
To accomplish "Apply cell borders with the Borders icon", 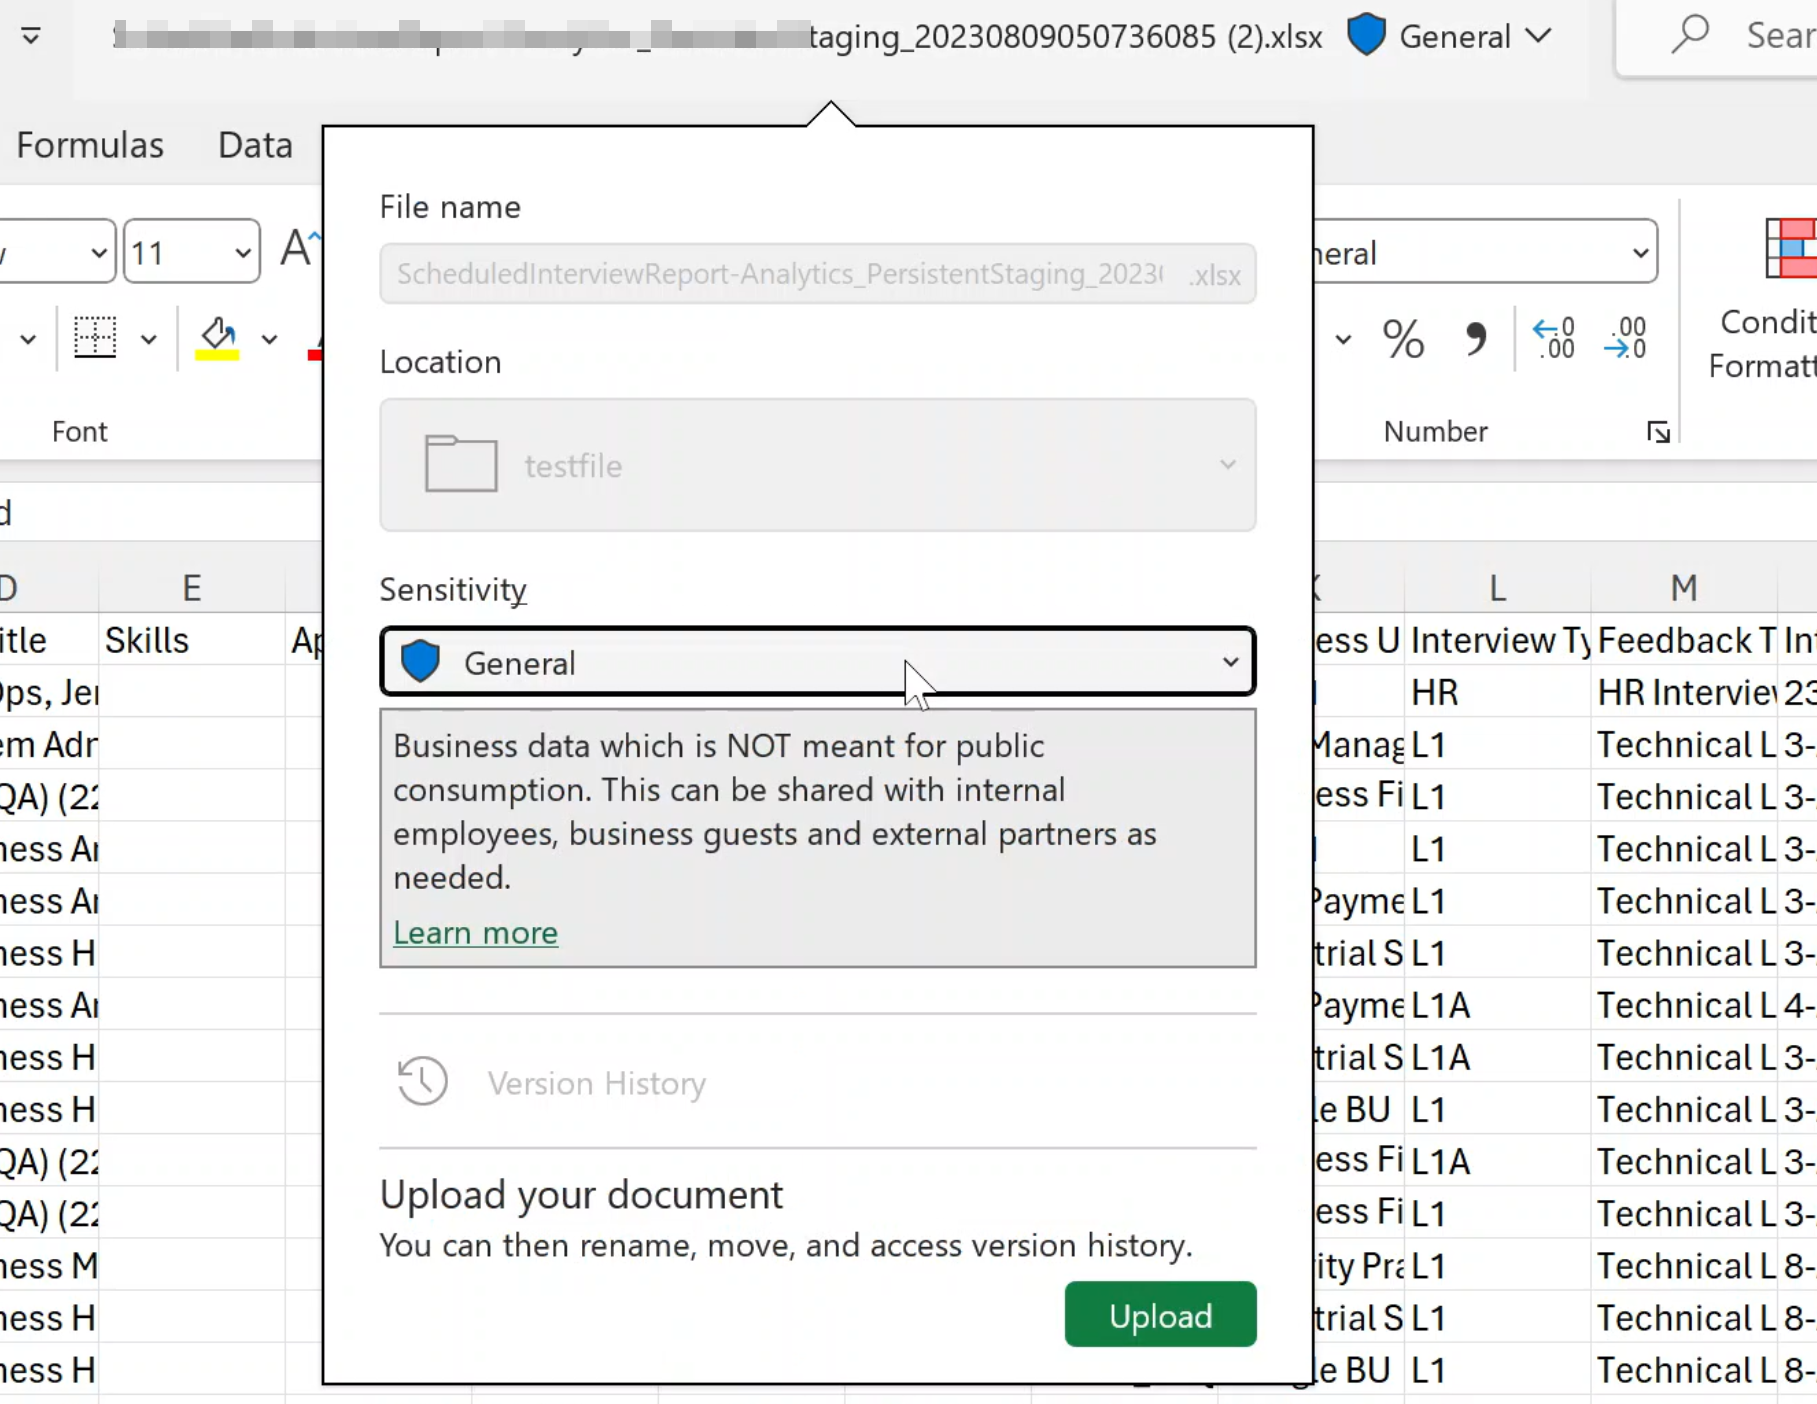I will [95, 338].
